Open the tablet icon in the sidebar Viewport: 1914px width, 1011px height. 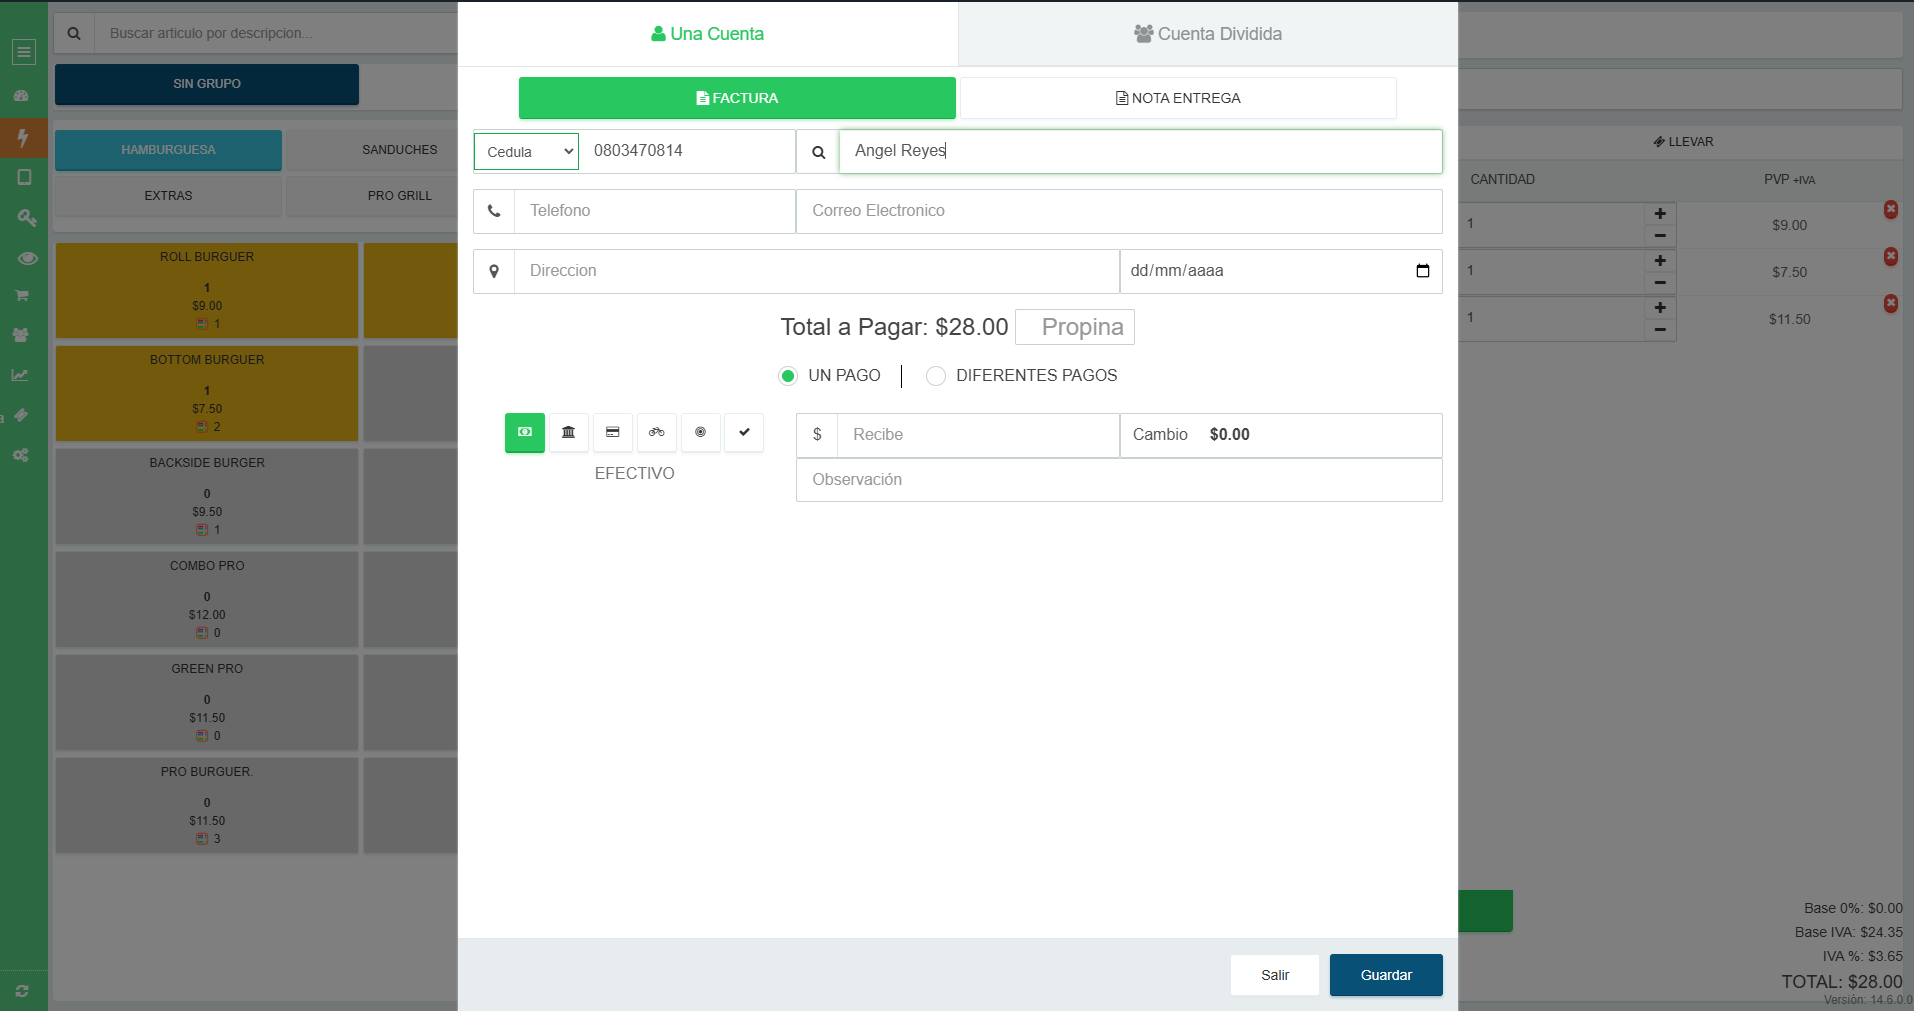pyautogui.click(x=24, y=177)
